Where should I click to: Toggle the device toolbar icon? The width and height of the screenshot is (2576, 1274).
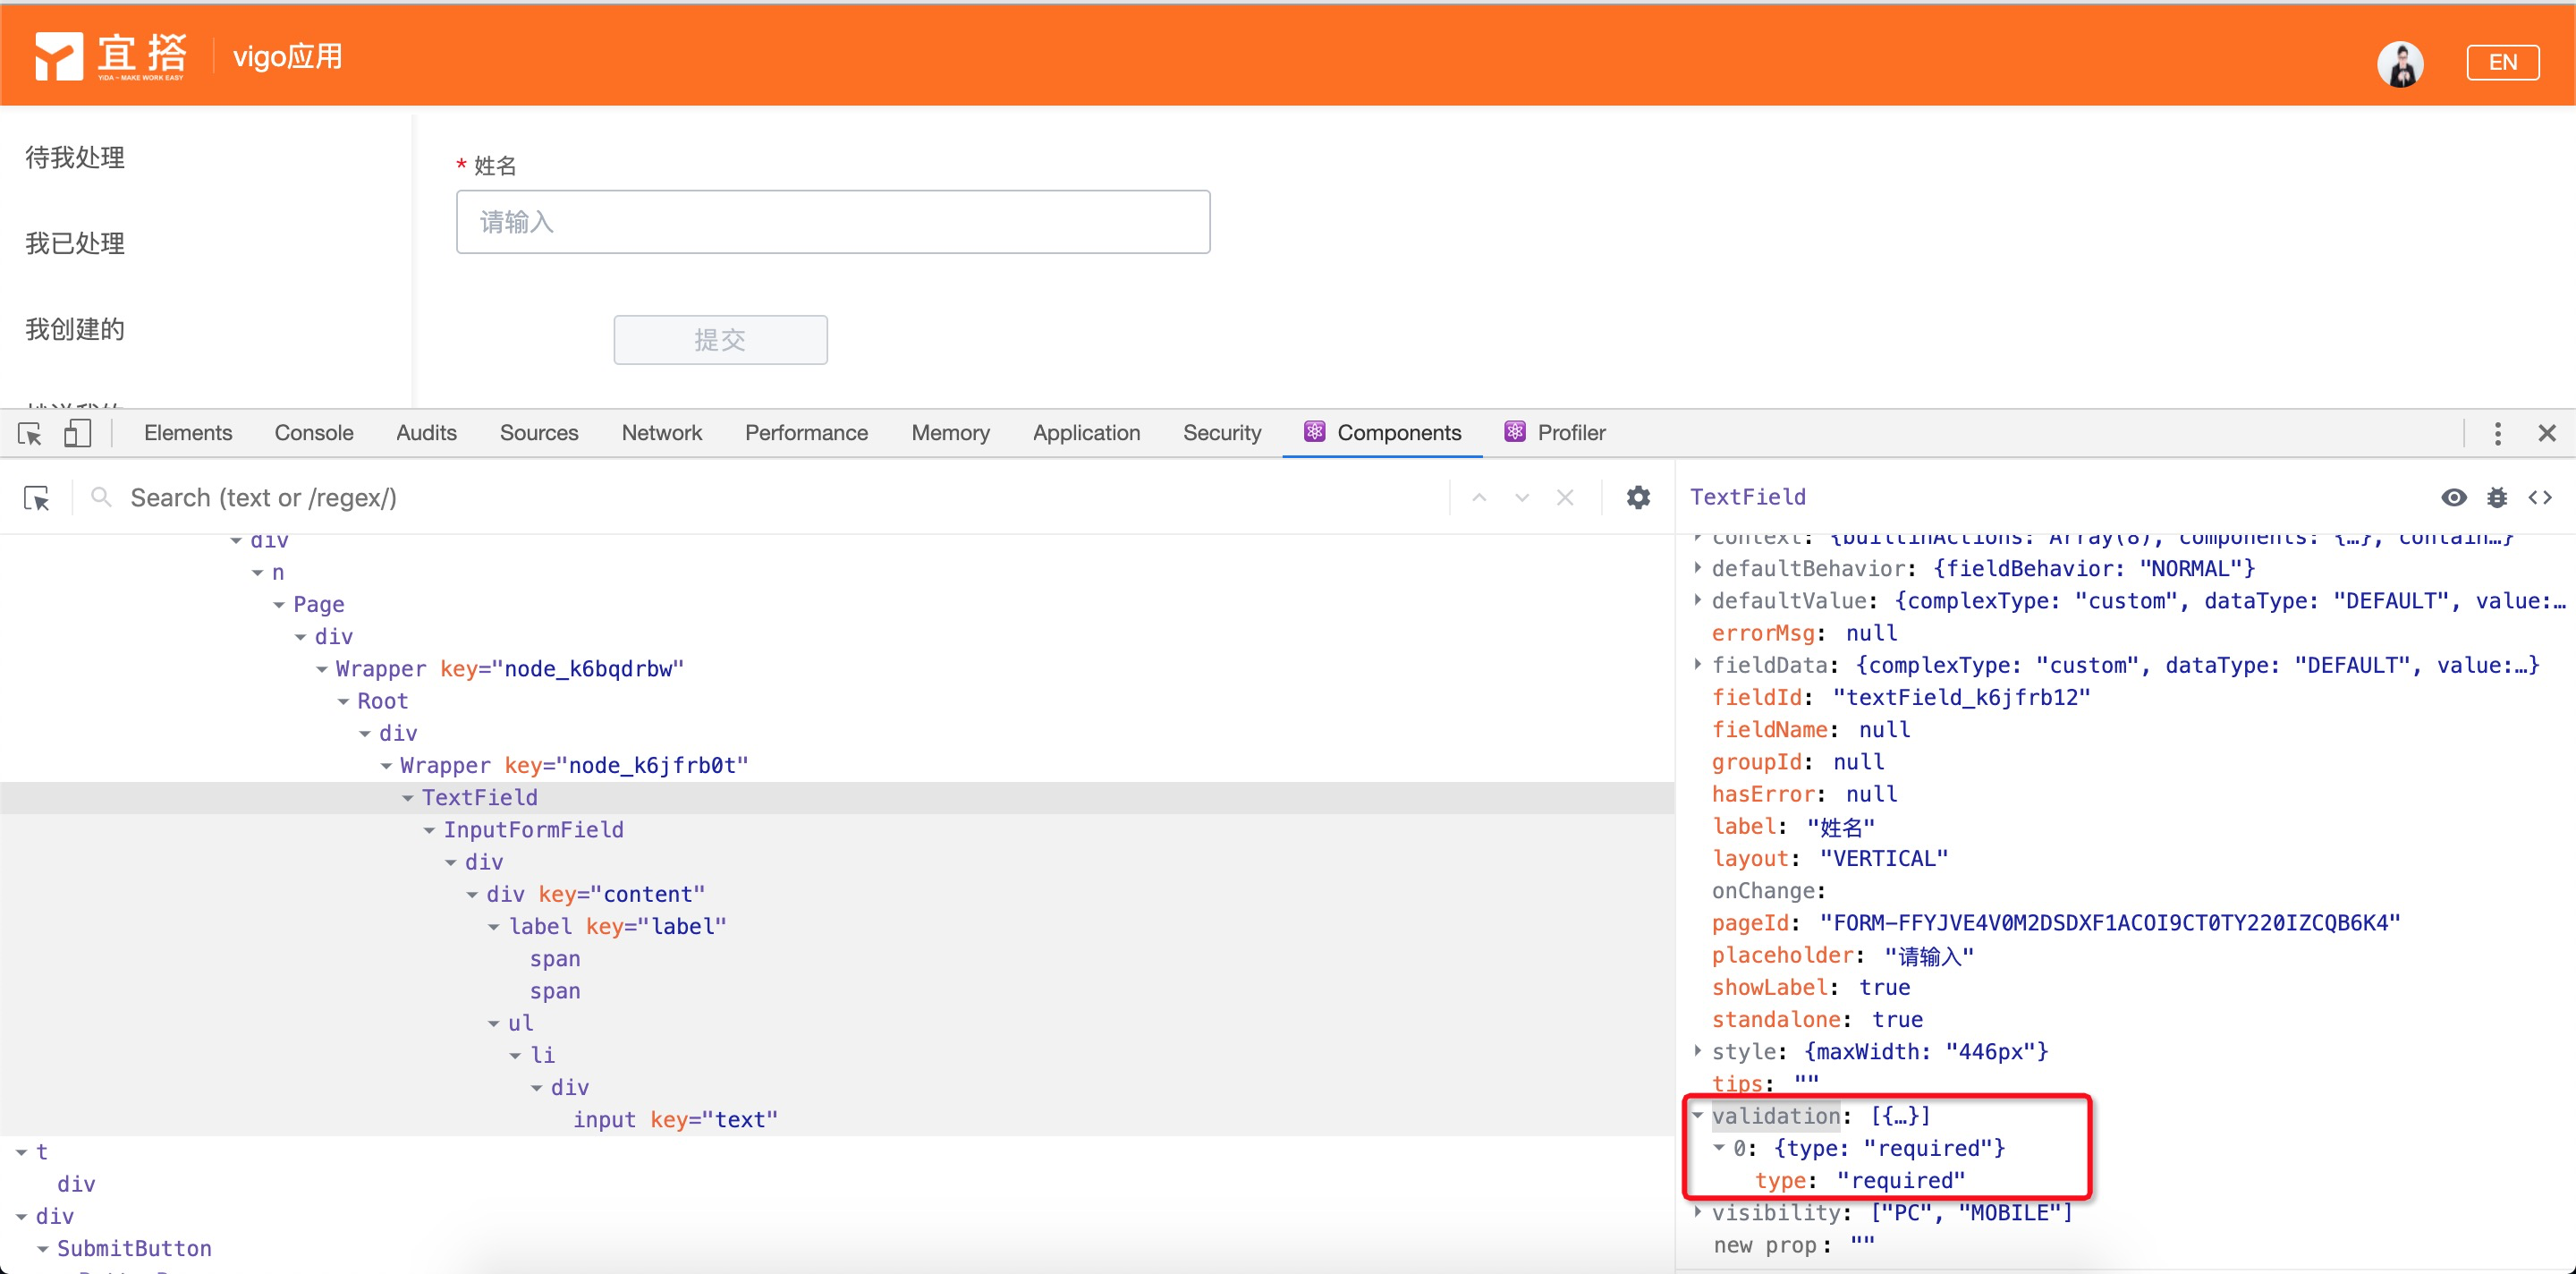77,433
